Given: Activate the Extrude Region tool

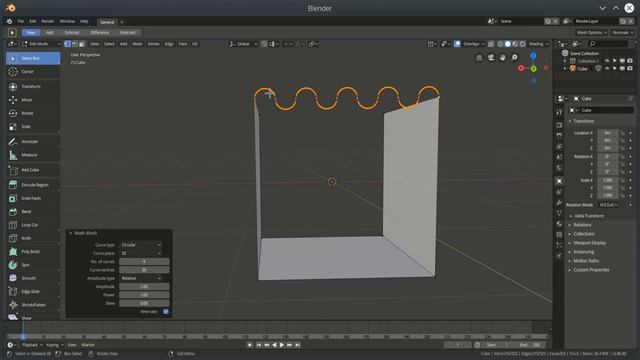Looking at the screenshot, I should point(33,185).
